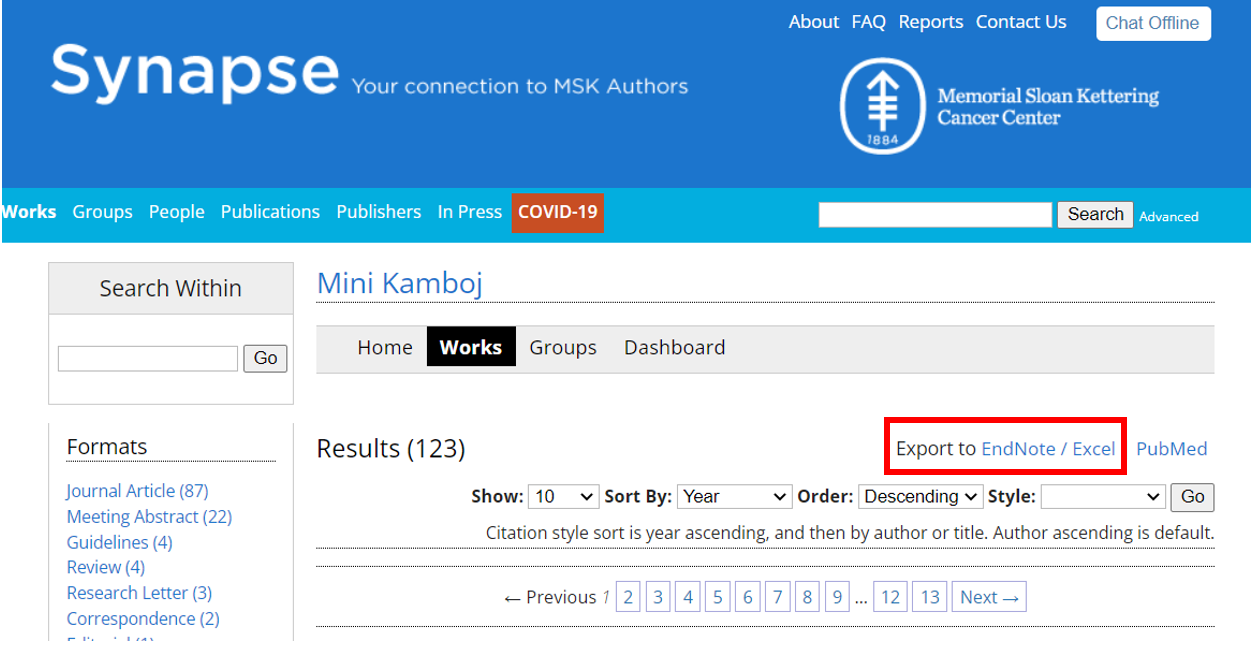Viewport: 1254px width, 661px height.
Task: Jump to results page 13
Action: click(x=930, y=597)
